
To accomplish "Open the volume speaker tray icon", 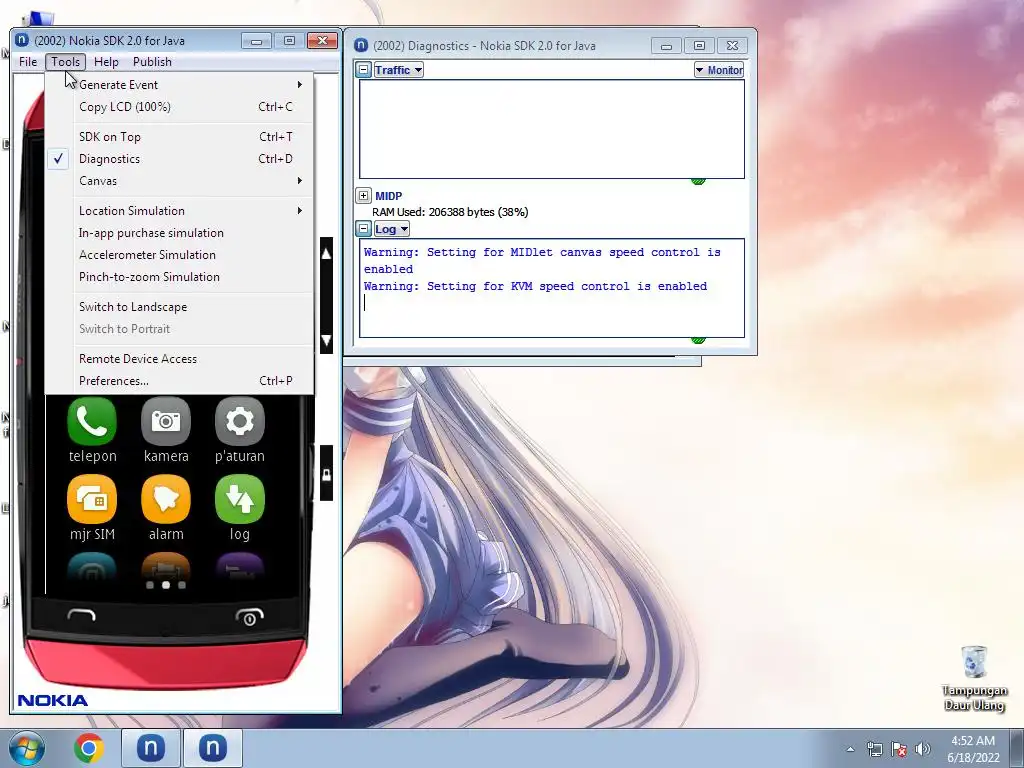I will pyautogui.click(x=923, y=749).
